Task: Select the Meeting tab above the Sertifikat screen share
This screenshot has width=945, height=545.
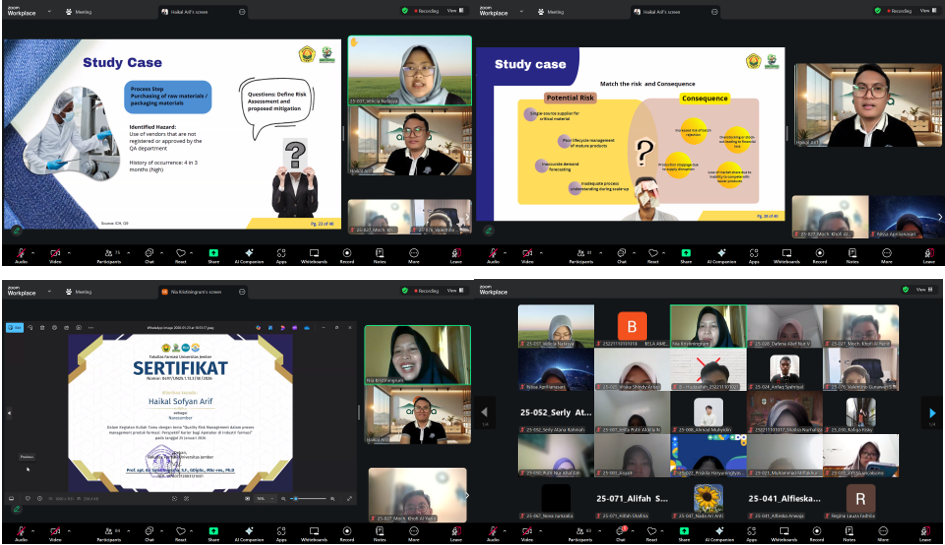Action: click(78, 291)
